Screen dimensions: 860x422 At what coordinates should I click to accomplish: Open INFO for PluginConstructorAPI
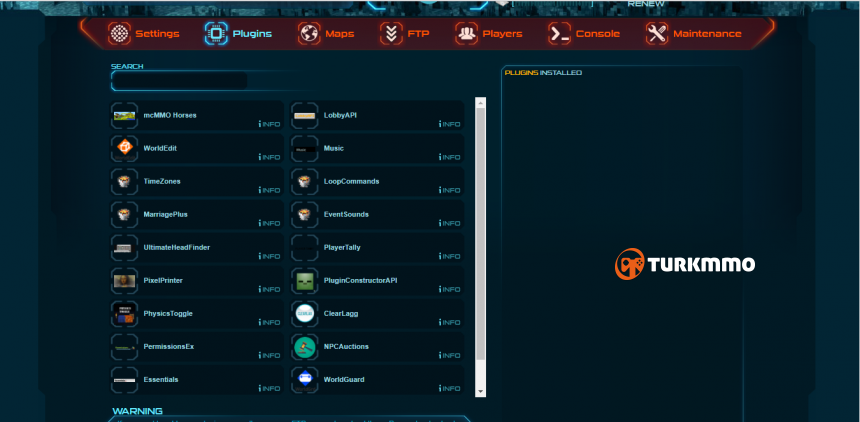449,289
